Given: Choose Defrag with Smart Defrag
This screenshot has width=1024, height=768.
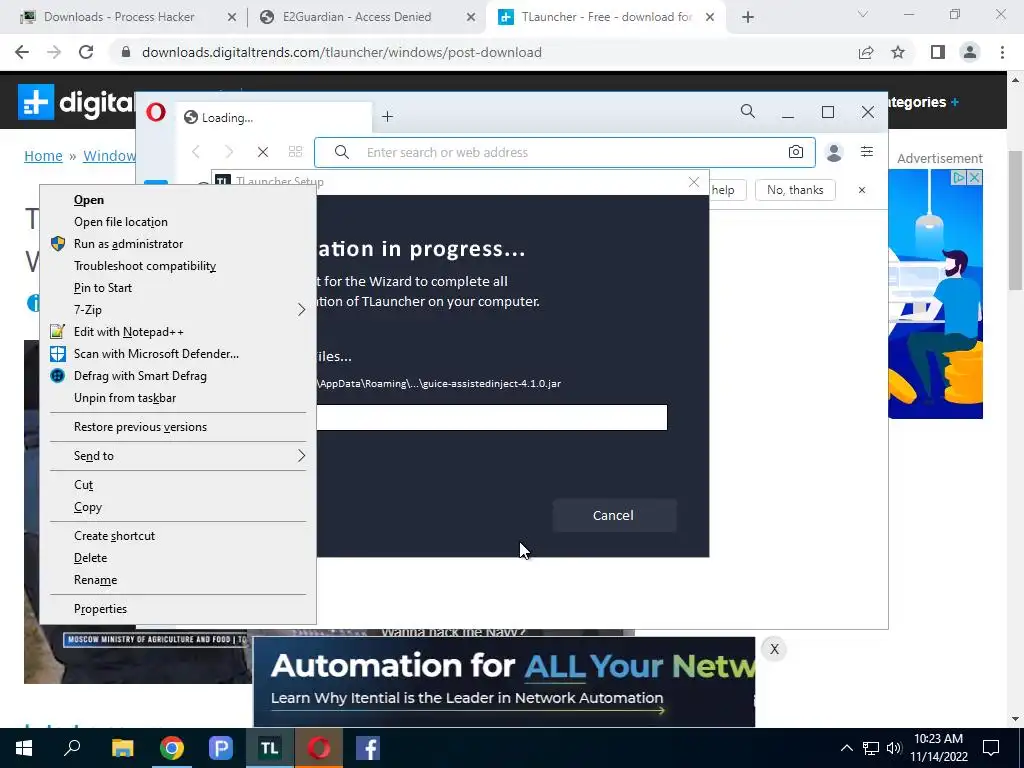Looking at the screenshot, I should click(178, 376).
